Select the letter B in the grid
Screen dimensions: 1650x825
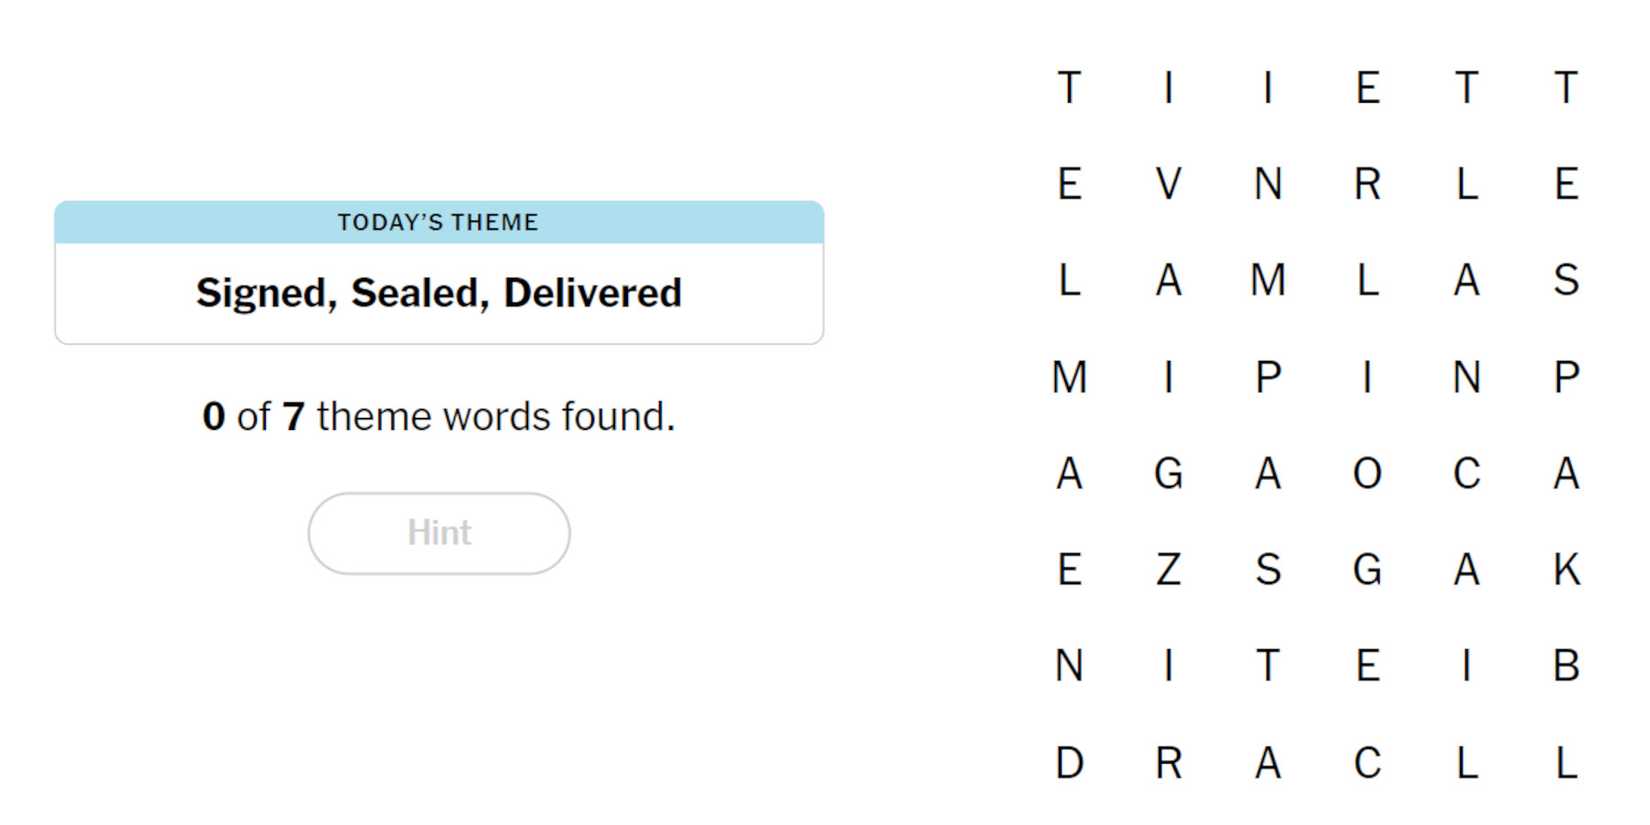point(1565,666)
